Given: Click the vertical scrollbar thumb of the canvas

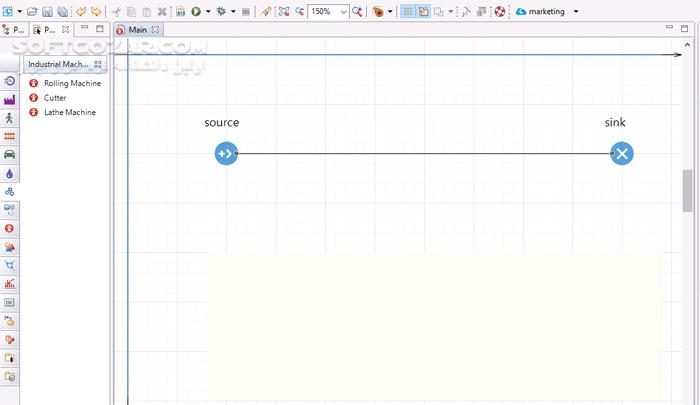Looking at the screenshot, I should [687, 190].
